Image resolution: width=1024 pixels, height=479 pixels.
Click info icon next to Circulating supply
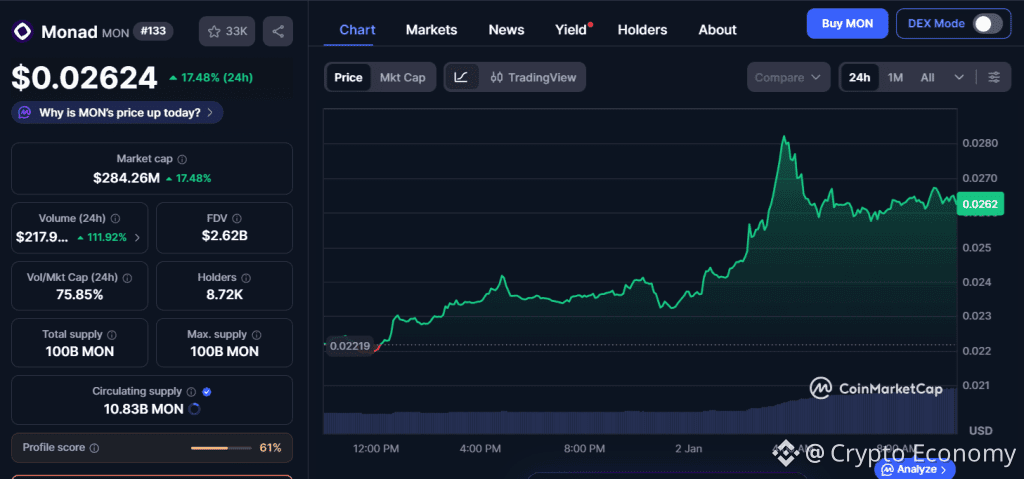point(191,392)
